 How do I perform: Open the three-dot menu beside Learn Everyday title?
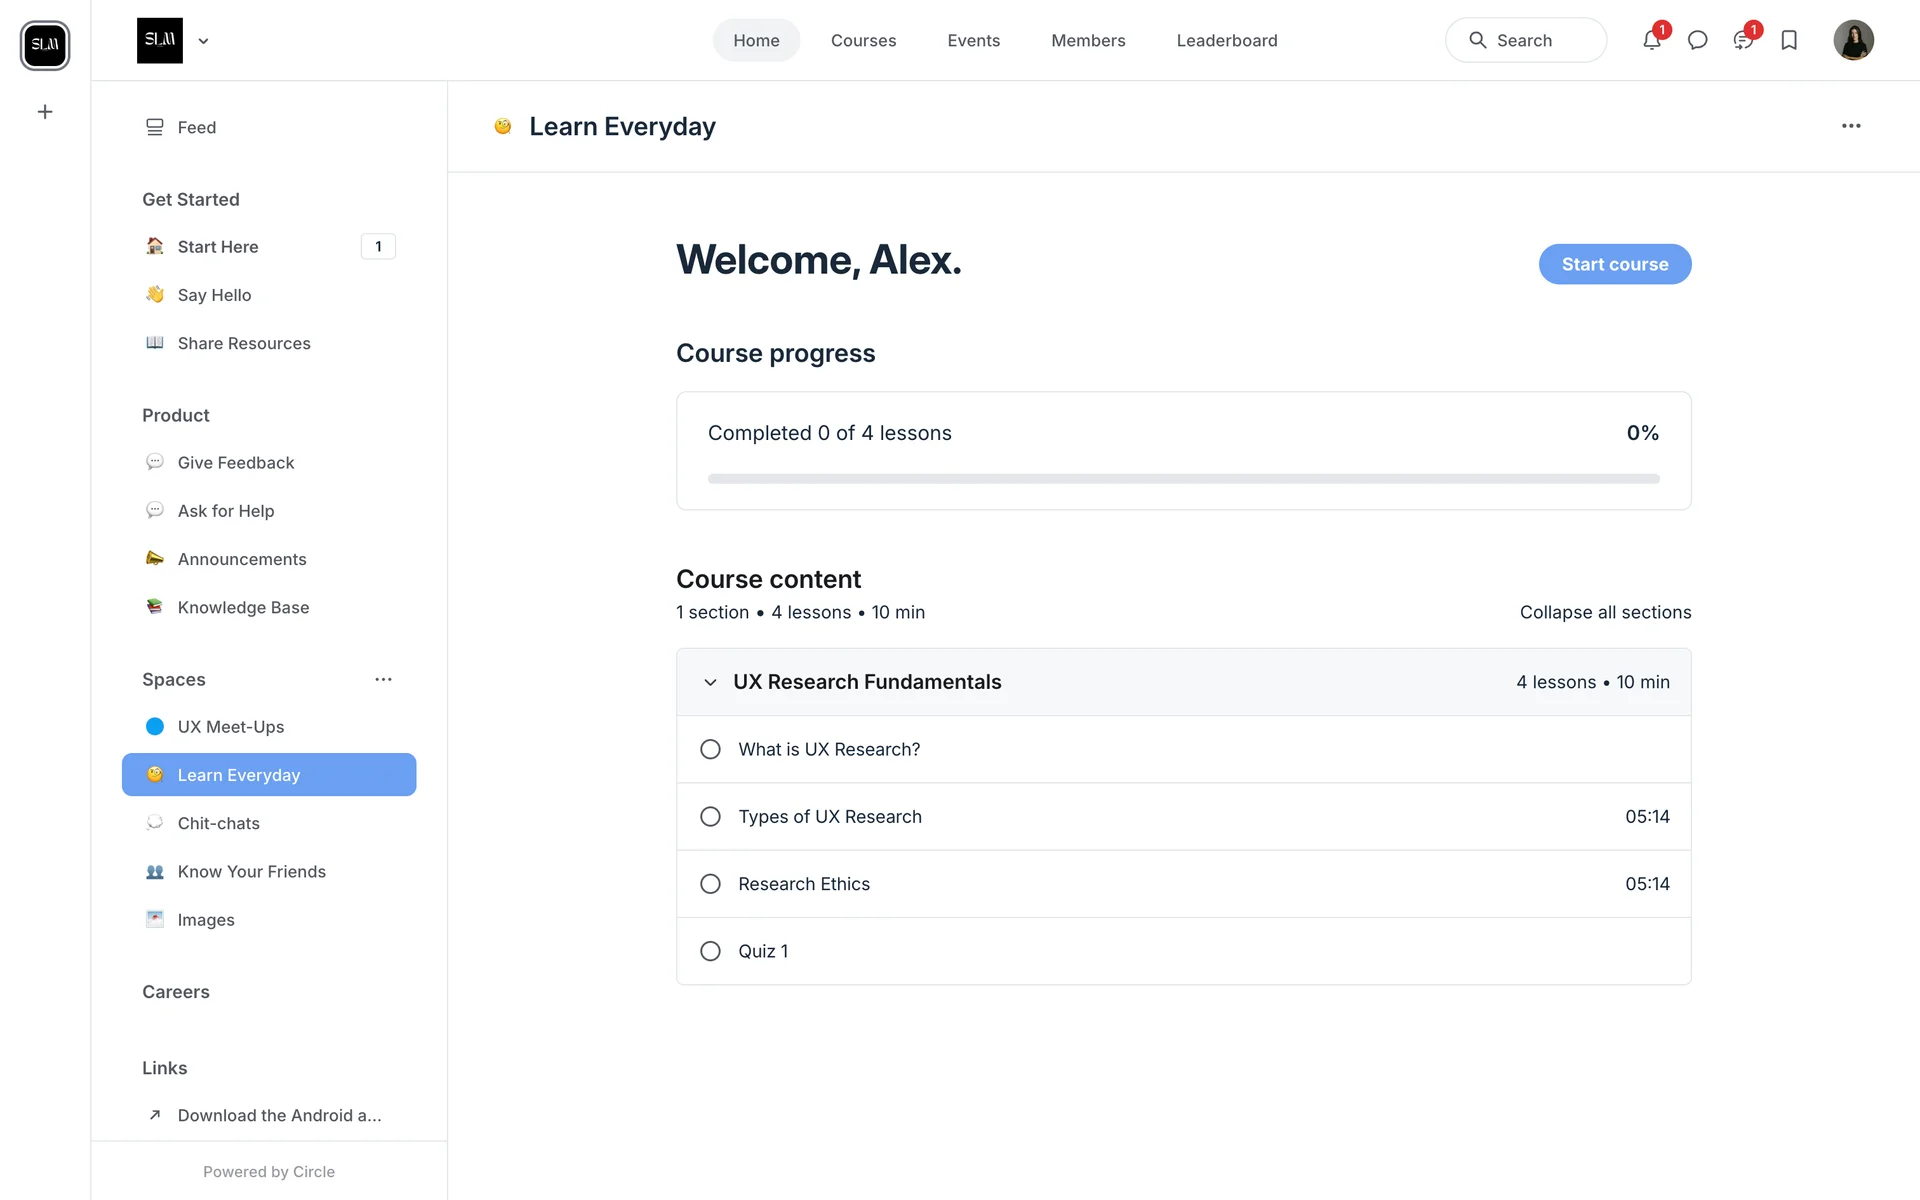click(x=1851, y=126)
